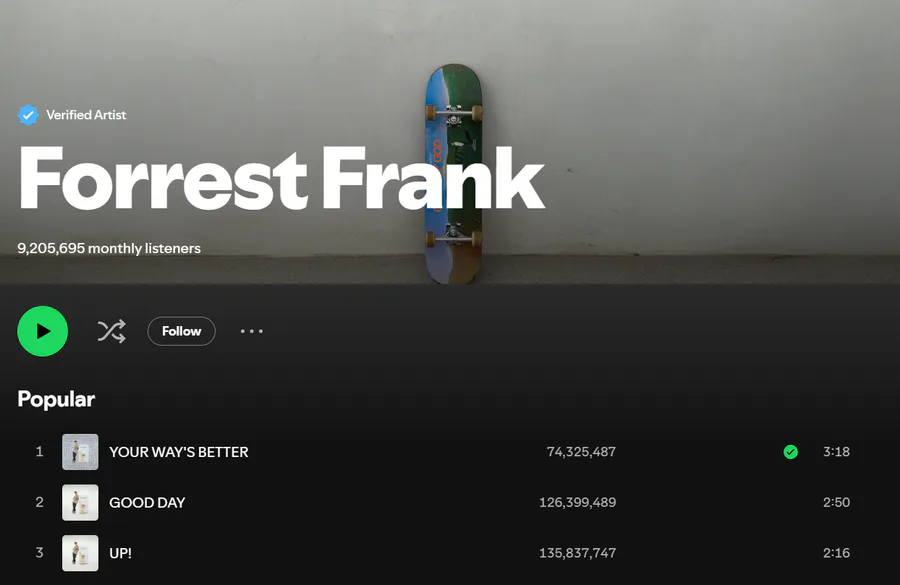The image size is (900, 585).
Task: Toggle the shuffle icon
Action: coord(111,331)
